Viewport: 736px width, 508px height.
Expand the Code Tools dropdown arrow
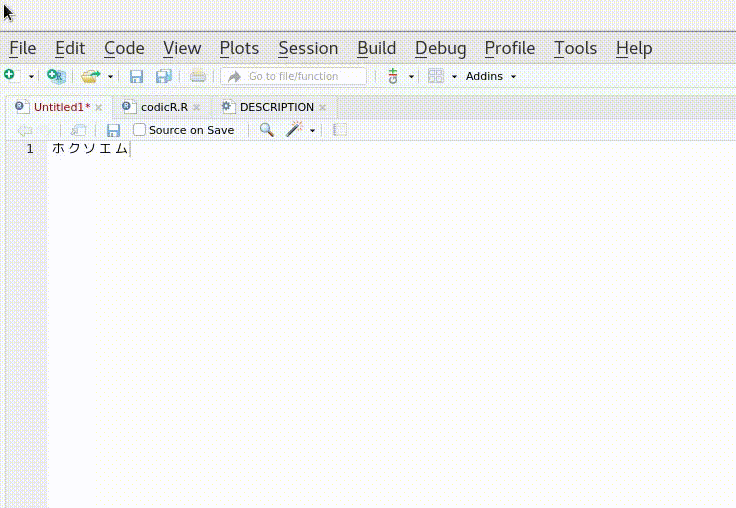pos(312,131)
